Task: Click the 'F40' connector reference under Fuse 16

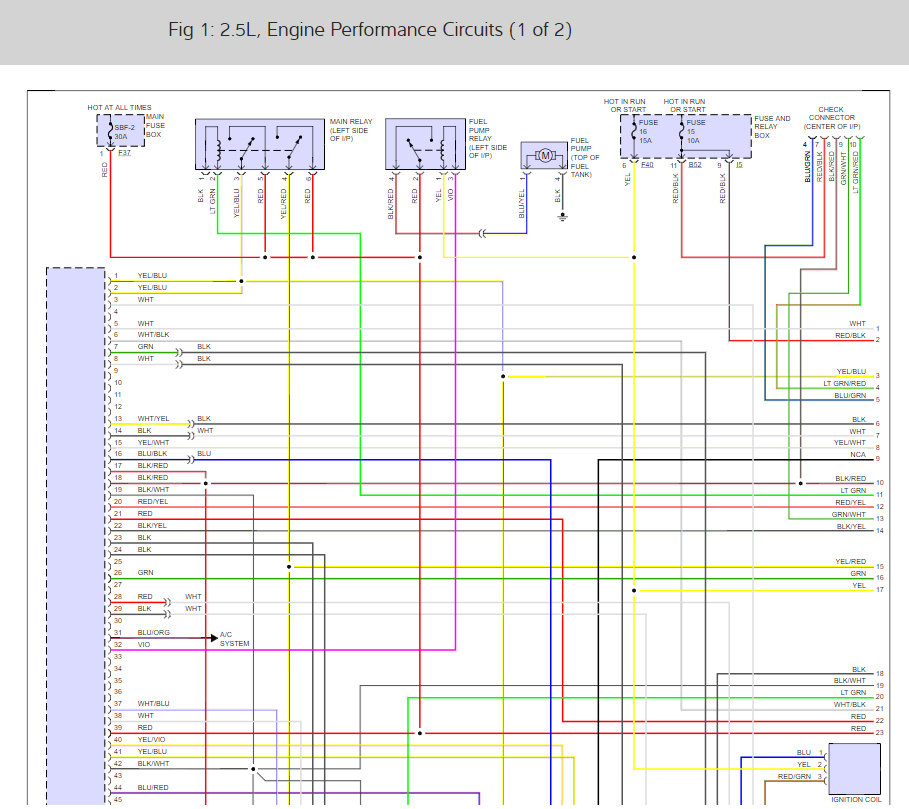Action: pyautogui.click(x=647, y=164)
